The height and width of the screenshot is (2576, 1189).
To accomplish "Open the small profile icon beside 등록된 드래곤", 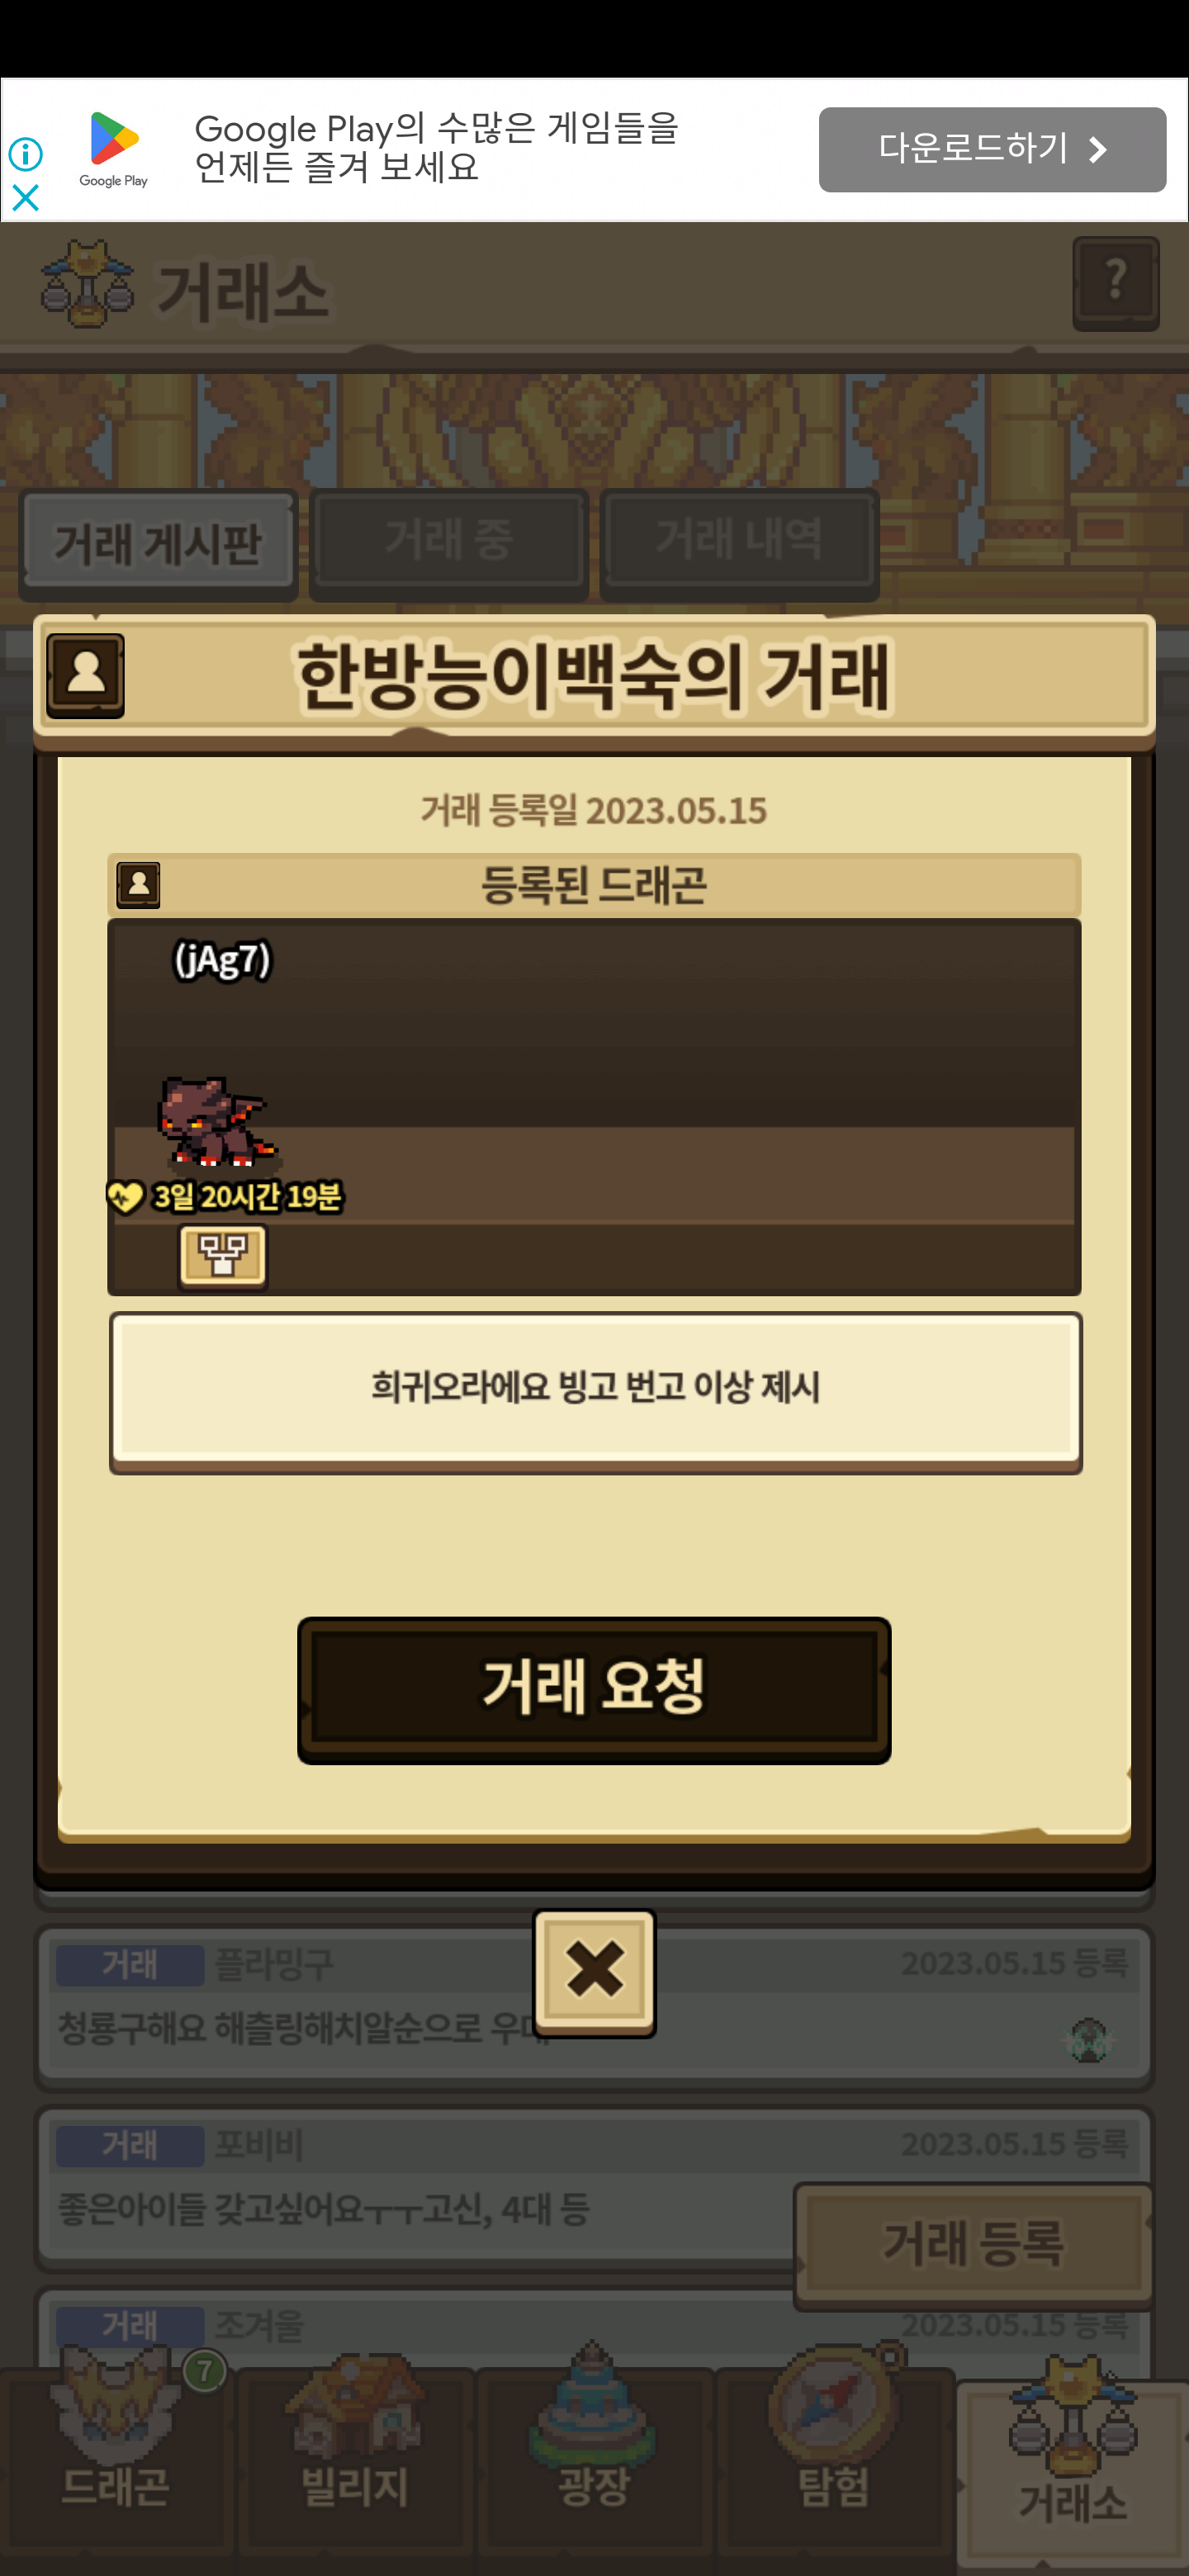I will point(138,885).
